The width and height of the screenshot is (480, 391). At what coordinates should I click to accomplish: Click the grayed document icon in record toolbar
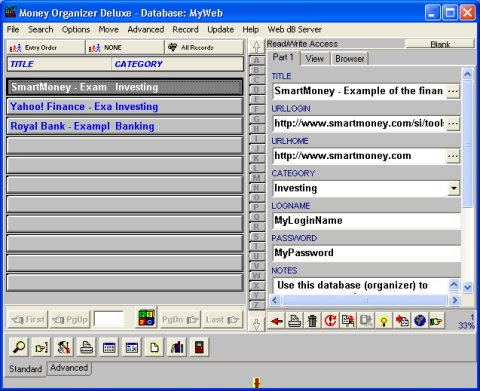366,321
